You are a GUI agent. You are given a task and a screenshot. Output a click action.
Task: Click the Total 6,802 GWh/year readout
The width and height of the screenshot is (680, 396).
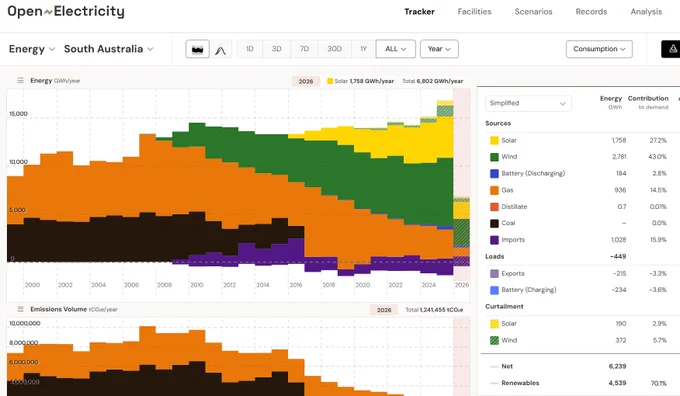[432, 81]
